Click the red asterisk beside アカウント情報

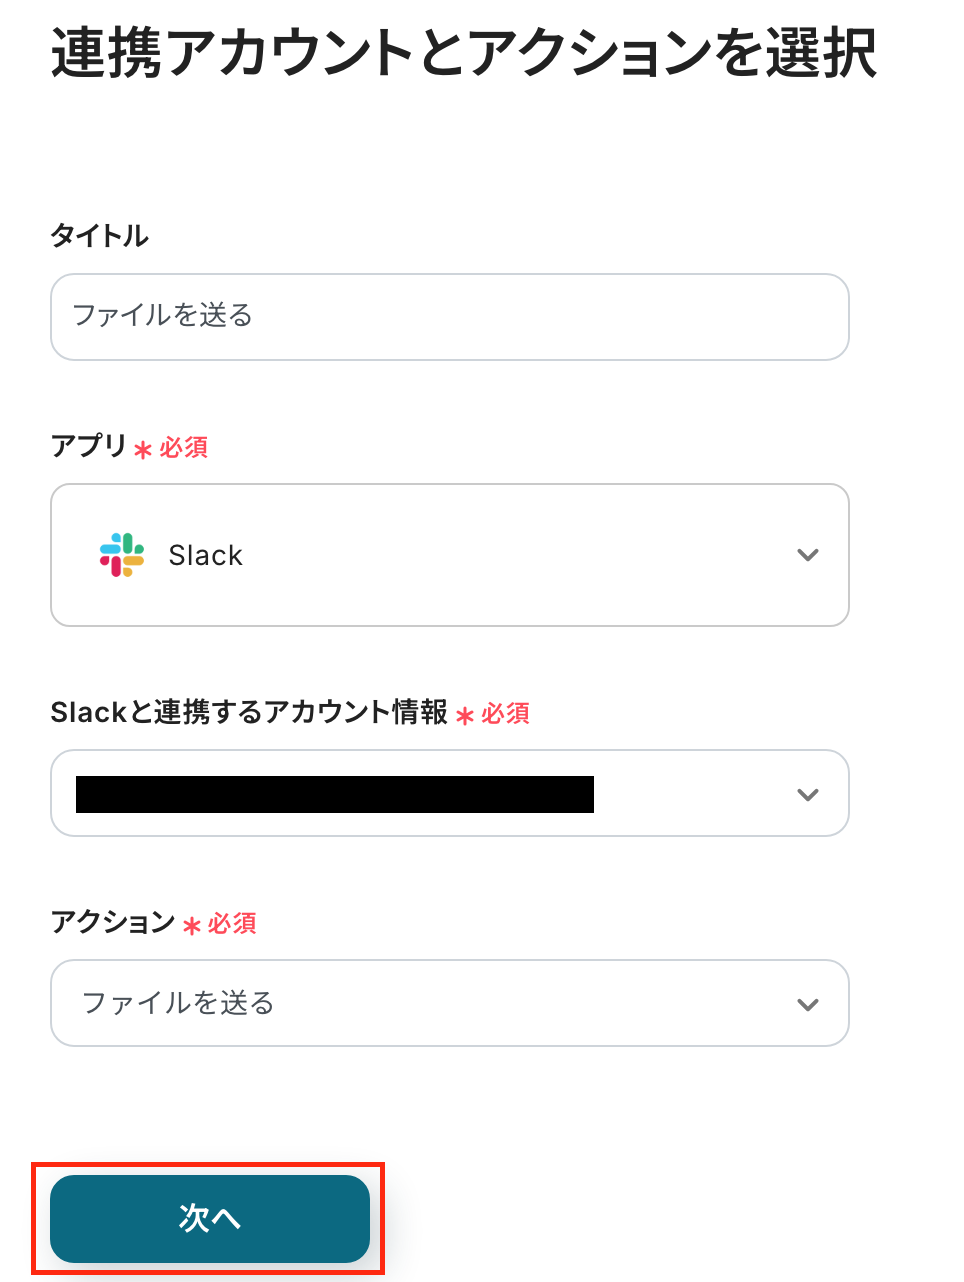coord(465,716)
